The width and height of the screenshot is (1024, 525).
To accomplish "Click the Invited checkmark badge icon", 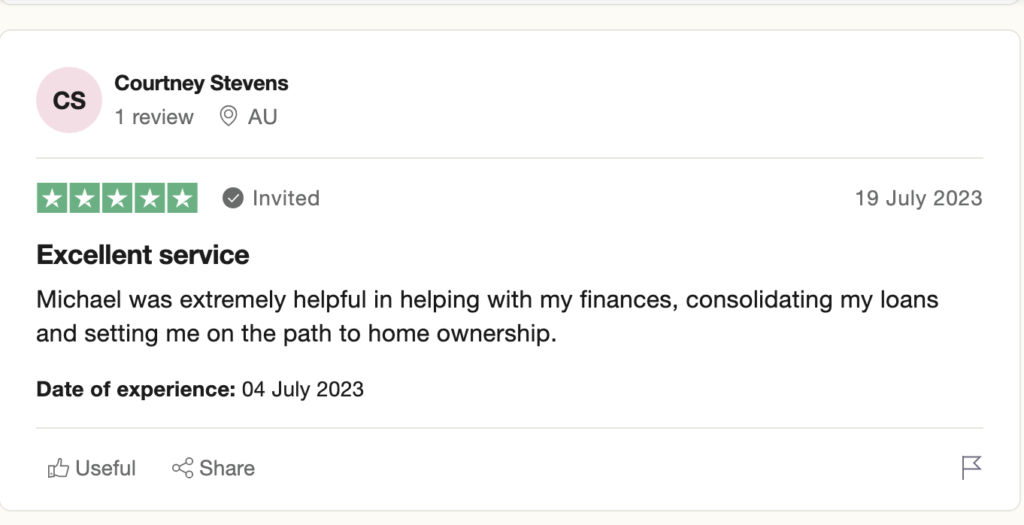I will pyautogui.click(x=233, y=198).
